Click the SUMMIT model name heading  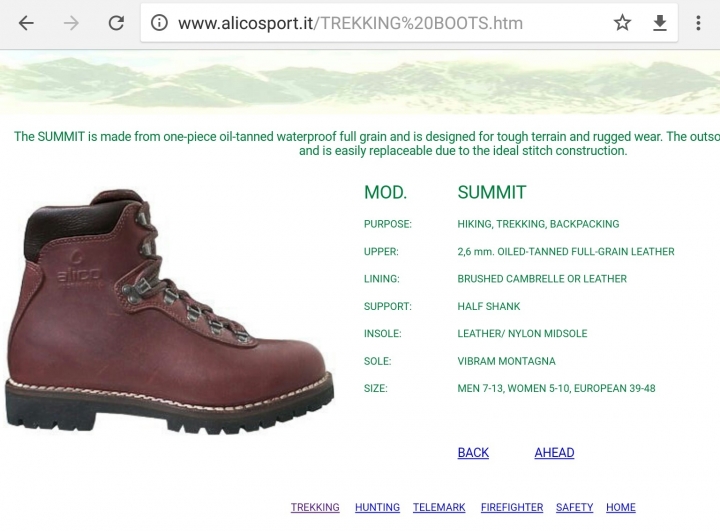pos(492,192)
